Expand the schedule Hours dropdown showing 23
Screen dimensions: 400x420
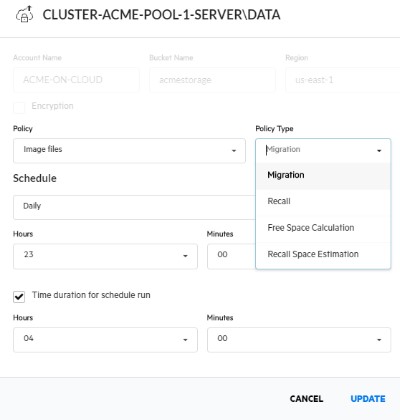pyautogui.click(x=105, y=256)
